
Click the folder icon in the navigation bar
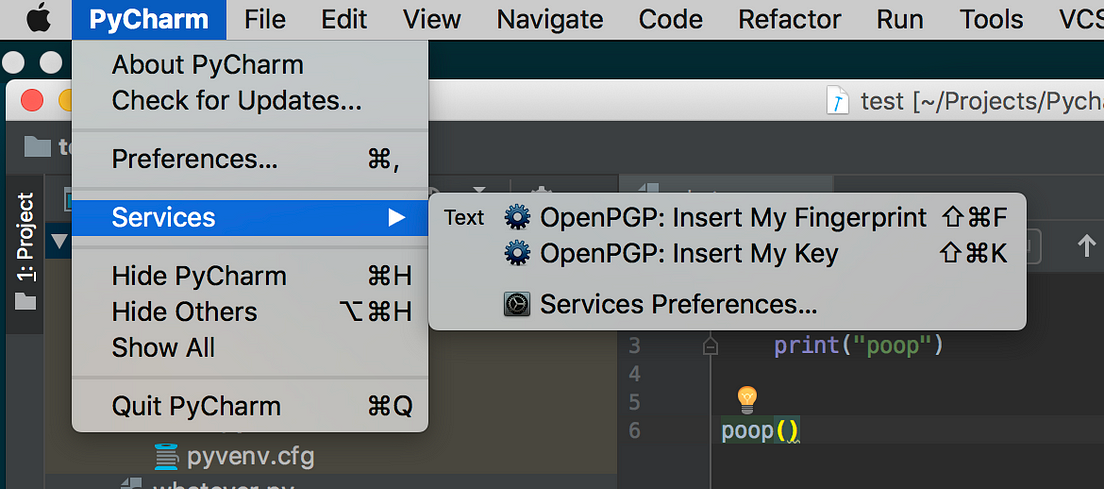tap(37, 146)
